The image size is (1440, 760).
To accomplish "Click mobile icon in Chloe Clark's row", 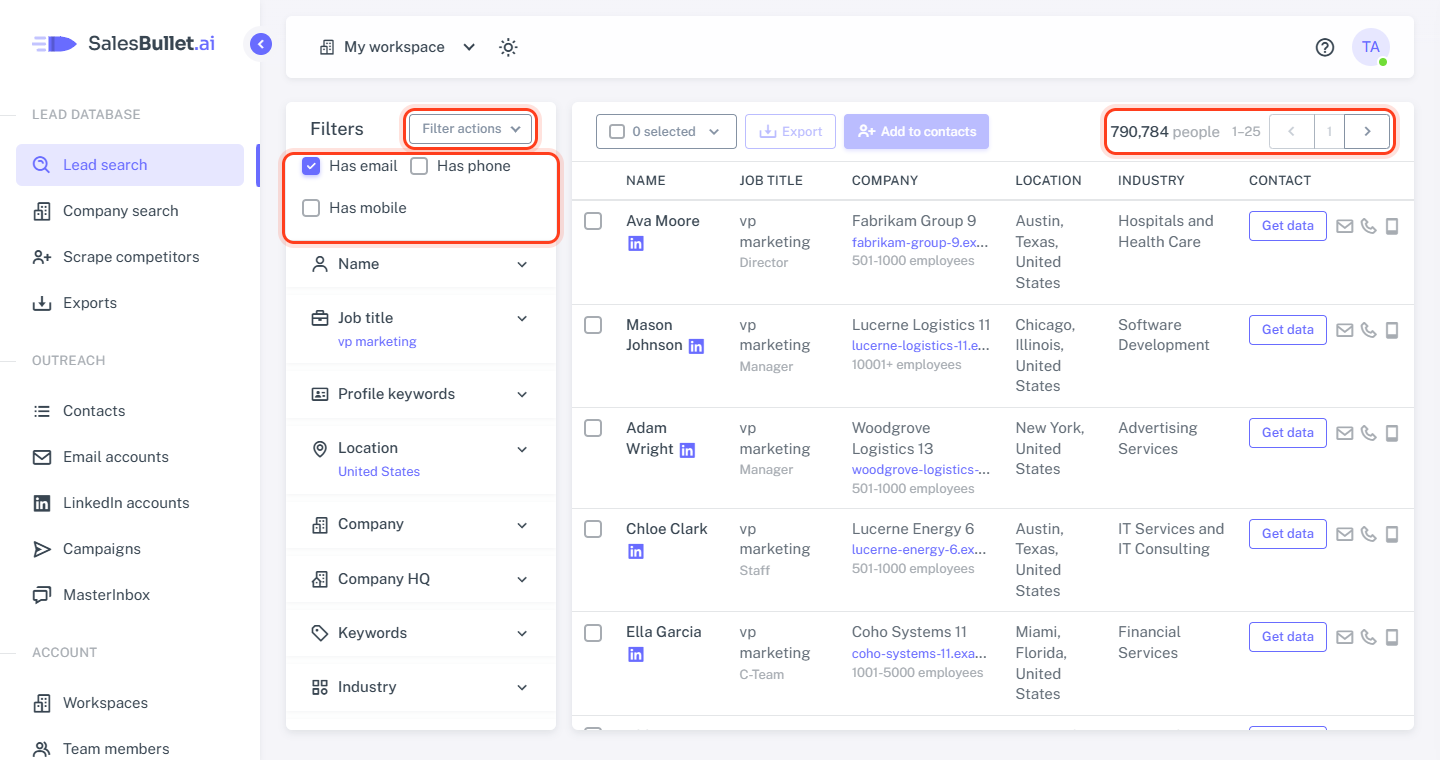I will [1392, 534].
